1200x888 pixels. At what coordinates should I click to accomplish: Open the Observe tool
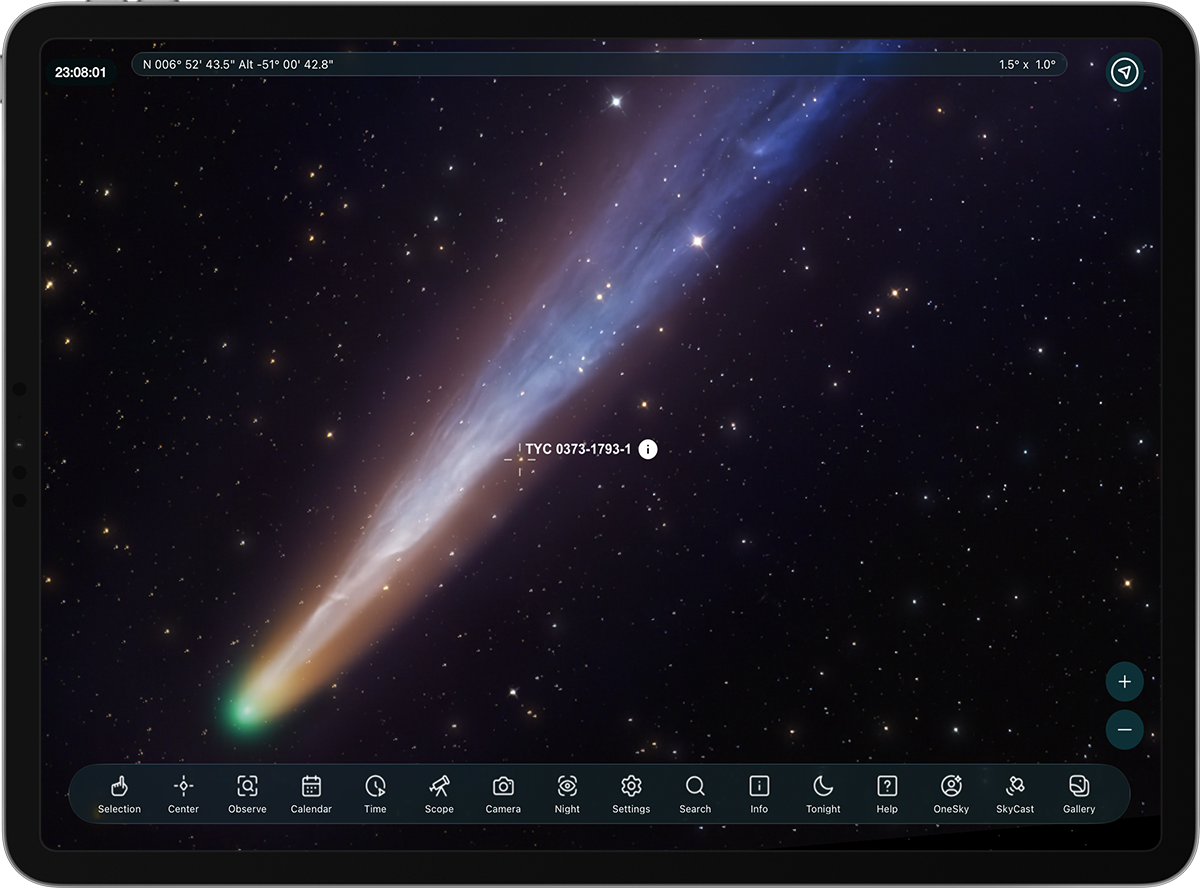click(x=247, y=794)
